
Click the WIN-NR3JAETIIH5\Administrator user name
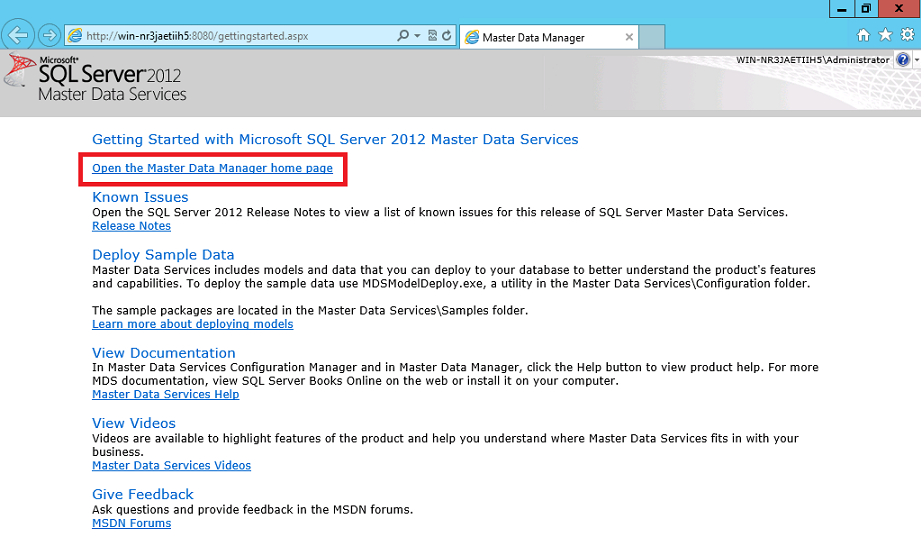(812, 60)
